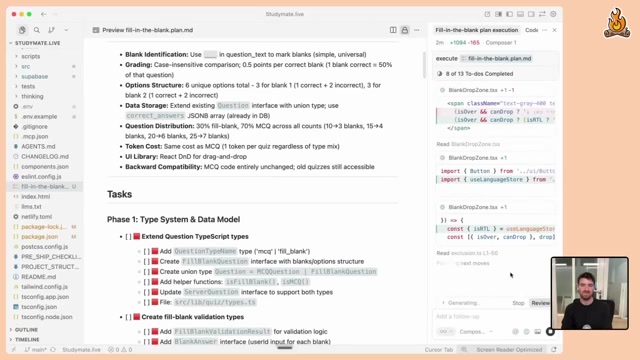Expand the sidebar views chevron dropdown
The image size is (640, 360).
(x=66, y=30)
